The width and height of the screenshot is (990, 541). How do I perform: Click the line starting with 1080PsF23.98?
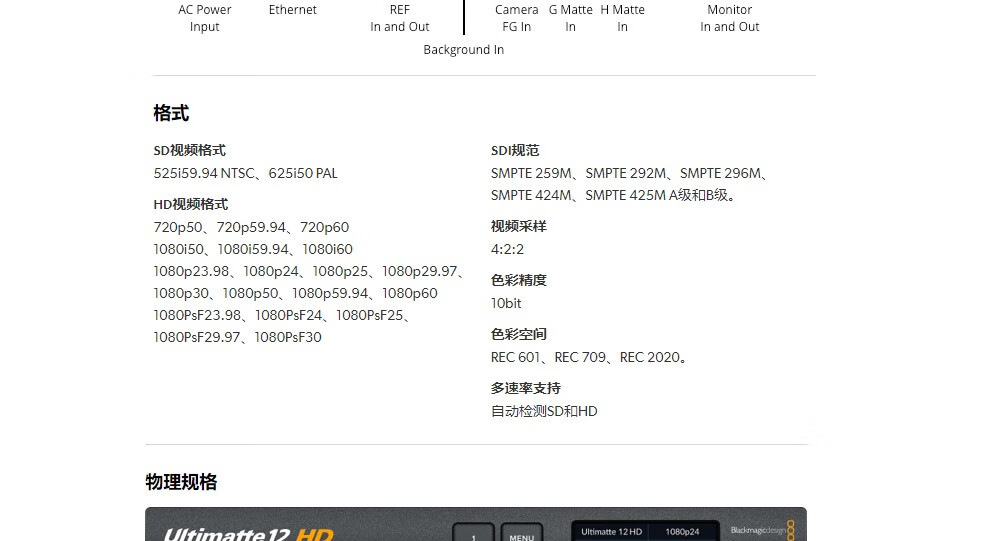coord(283,316)
